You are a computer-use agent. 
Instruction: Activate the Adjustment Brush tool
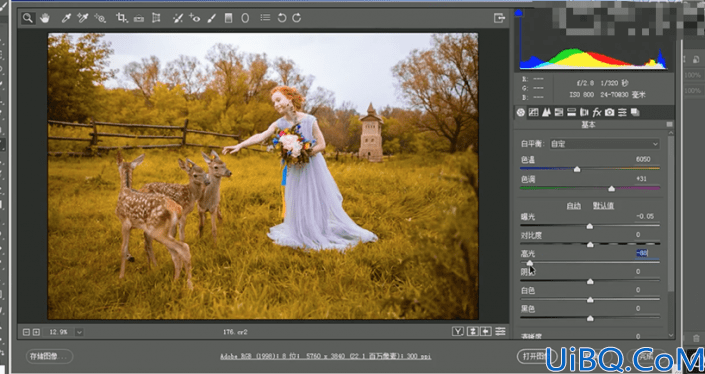tap(212, 18)
